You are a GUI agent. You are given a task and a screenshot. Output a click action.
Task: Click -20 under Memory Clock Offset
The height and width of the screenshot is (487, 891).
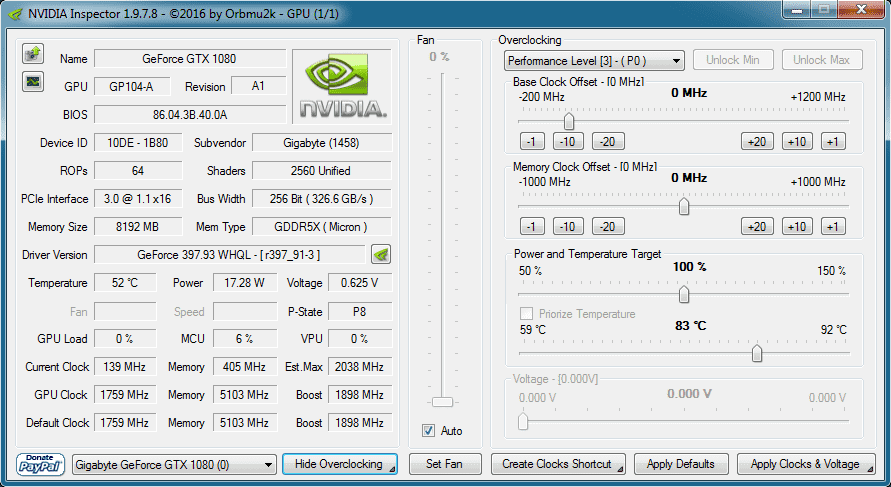tap(608, 227)
